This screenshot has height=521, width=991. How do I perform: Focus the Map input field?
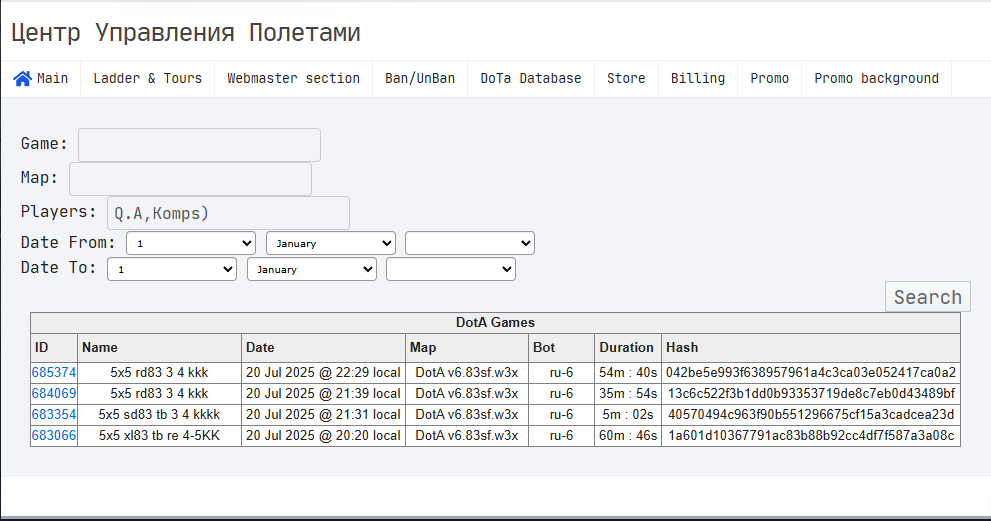[x=190, y=179]
